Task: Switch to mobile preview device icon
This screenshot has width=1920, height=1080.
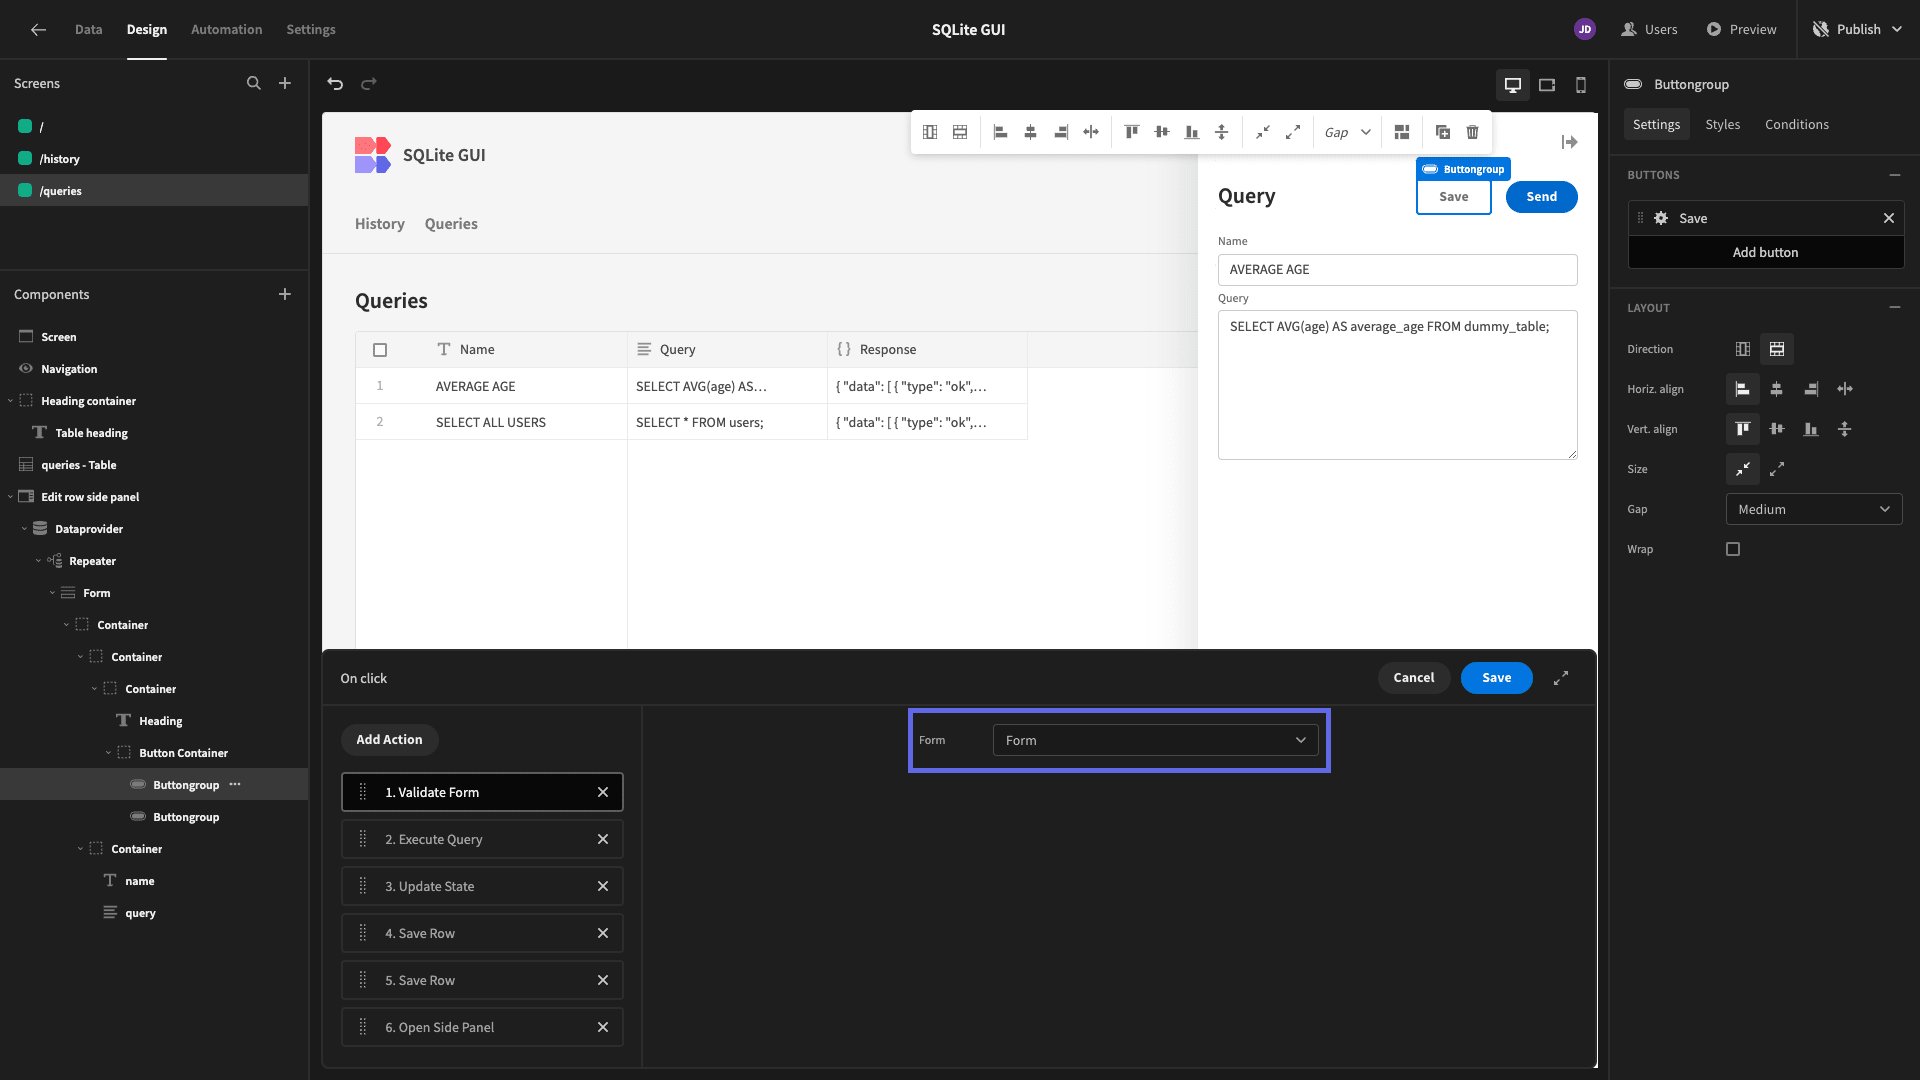Action: [x=1581, y=85]
